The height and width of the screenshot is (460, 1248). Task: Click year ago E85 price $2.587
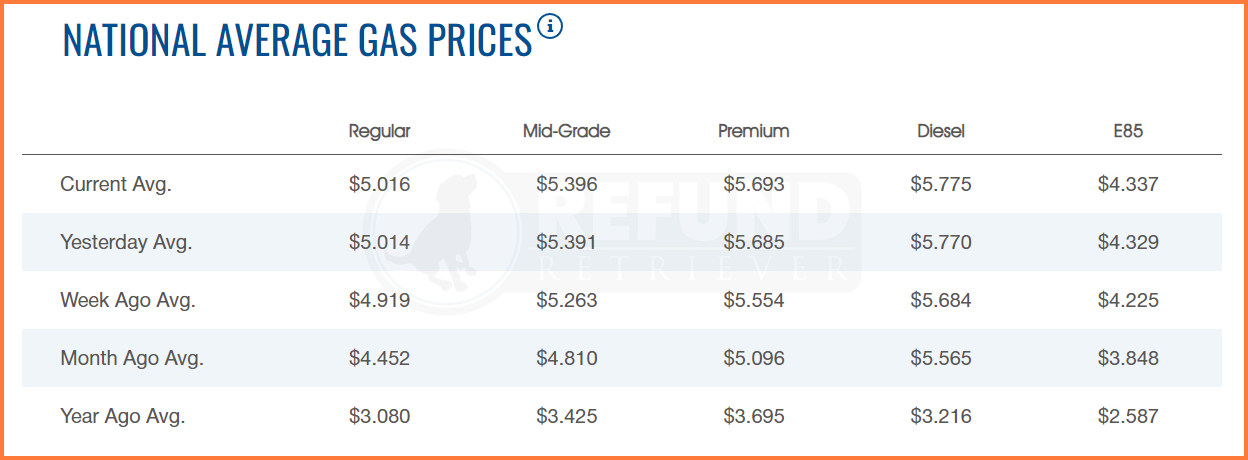(x=1128, y=416)
